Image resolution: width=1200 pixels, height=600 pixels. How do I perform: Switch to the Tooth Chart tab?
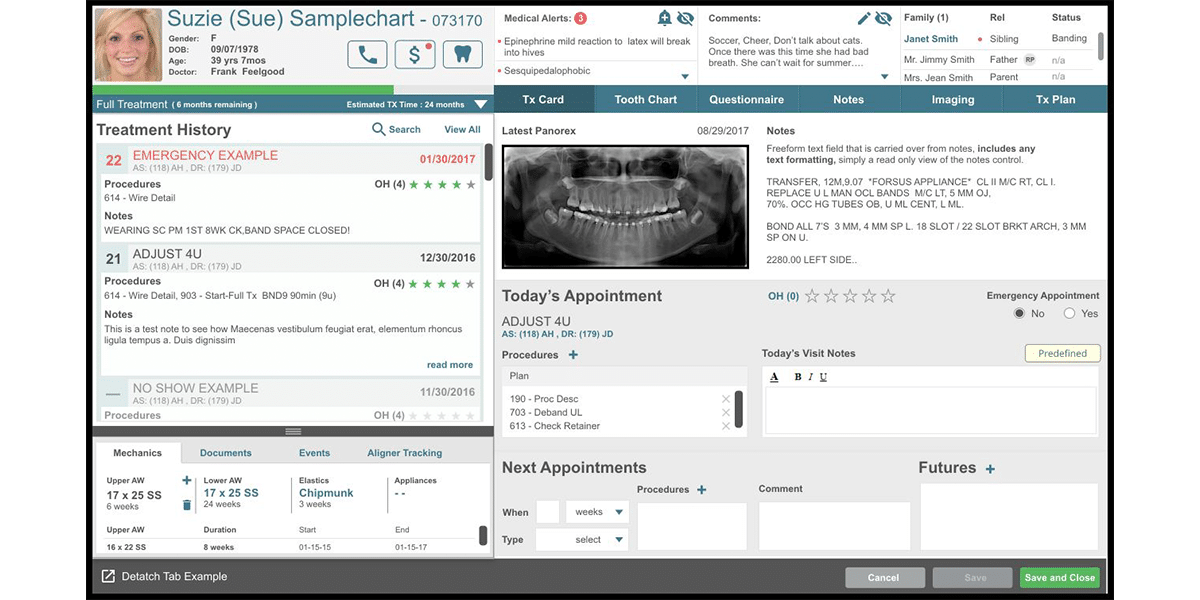pos(644,99)
